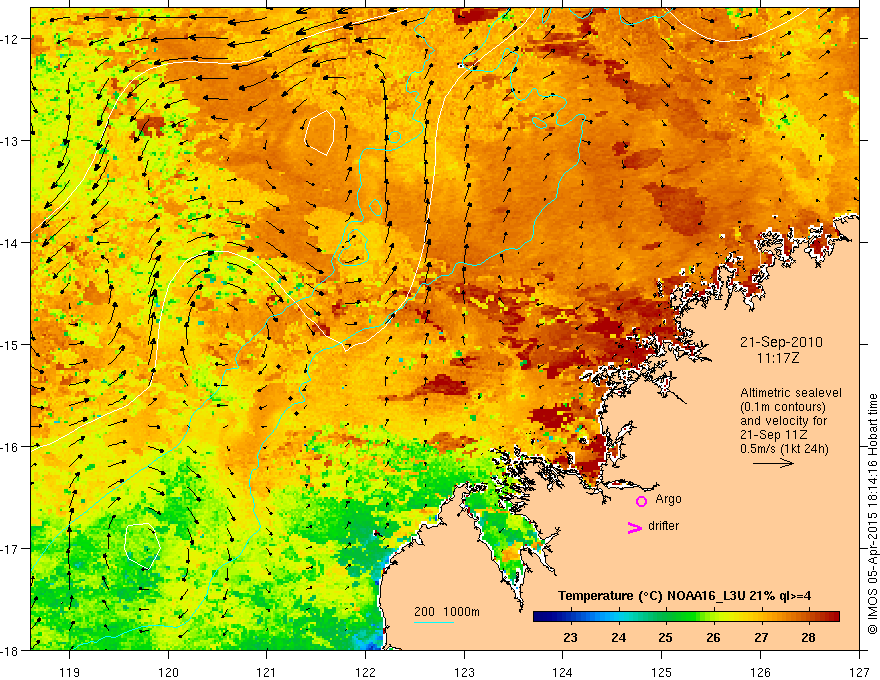Screen dimensions: 880x680
Task: Click the 'Temperature (°C) NOAA16_L3U 21% ql>=4' title
Action: click(x=684, y=596)
